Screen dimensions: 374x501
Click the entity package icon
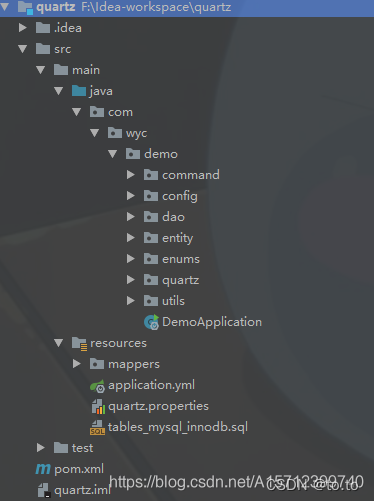151,238
